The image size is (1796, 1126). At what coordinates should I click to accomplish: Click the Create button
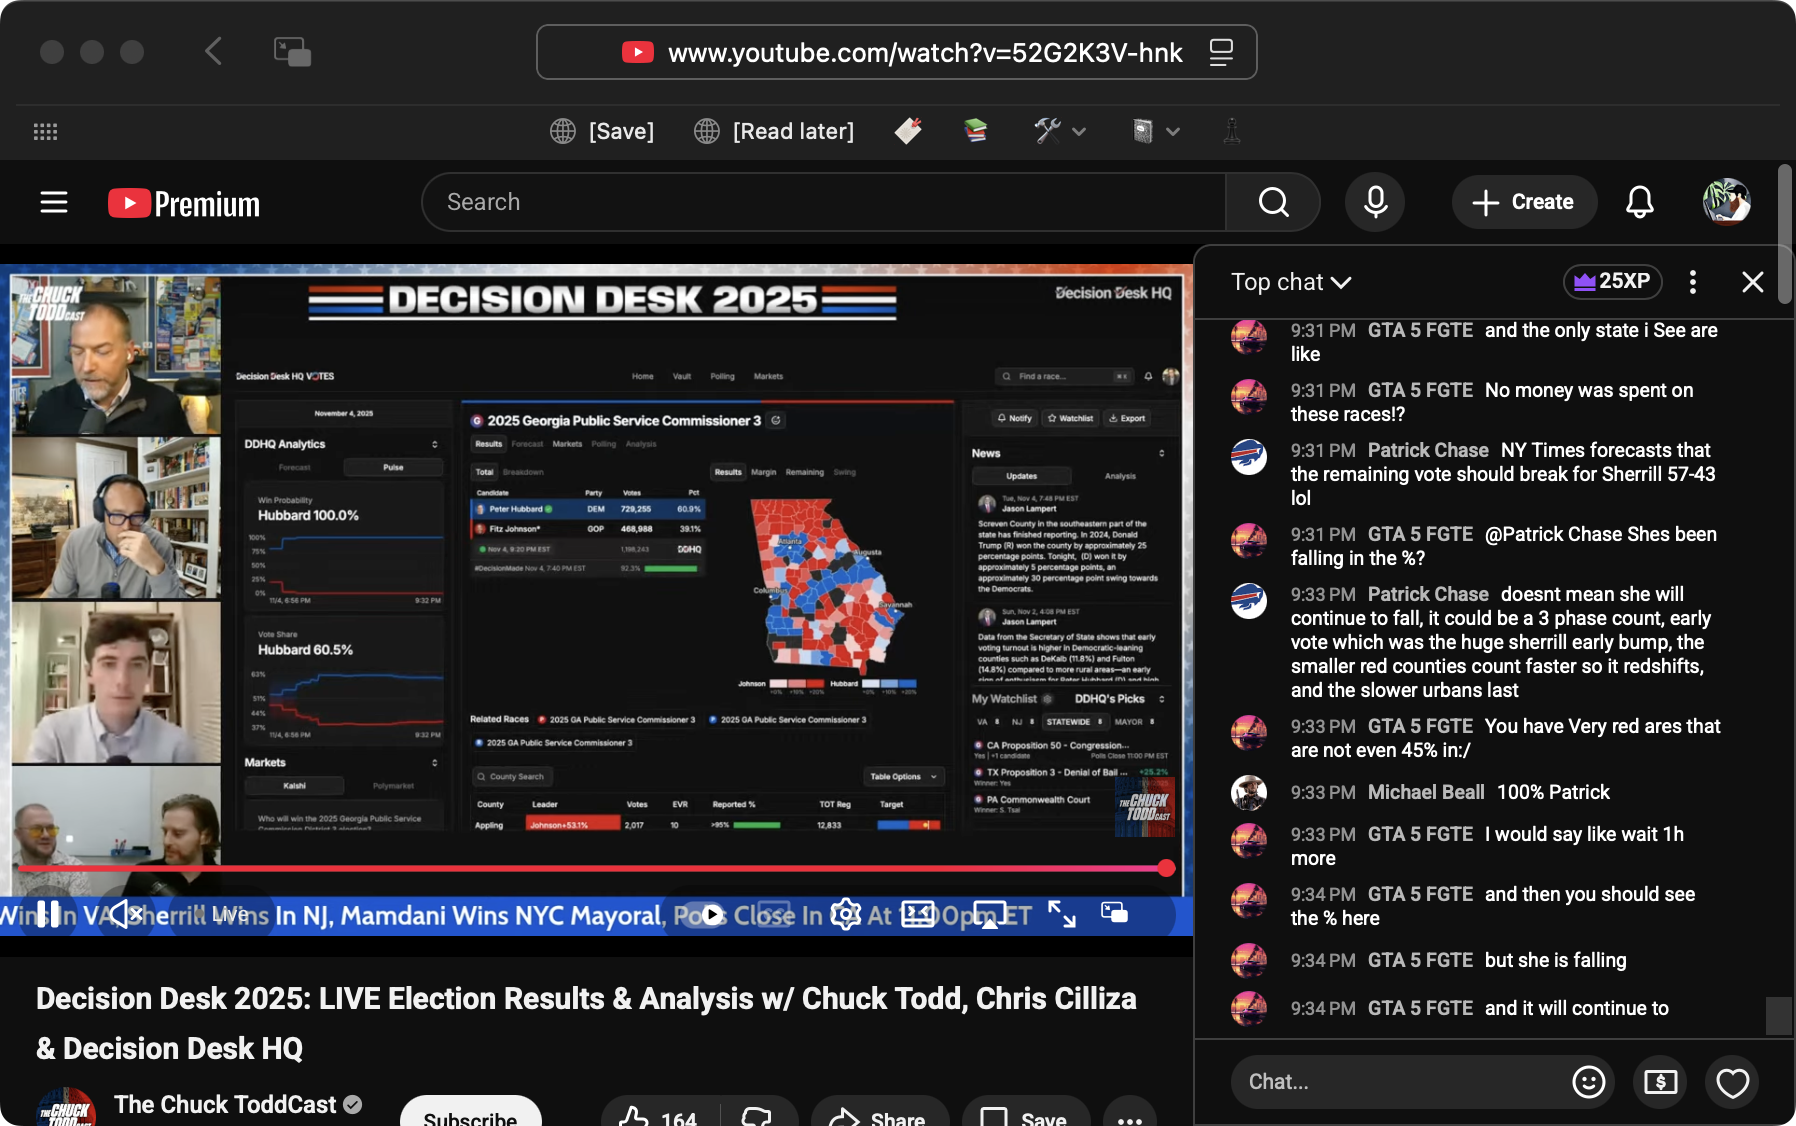1523,202
